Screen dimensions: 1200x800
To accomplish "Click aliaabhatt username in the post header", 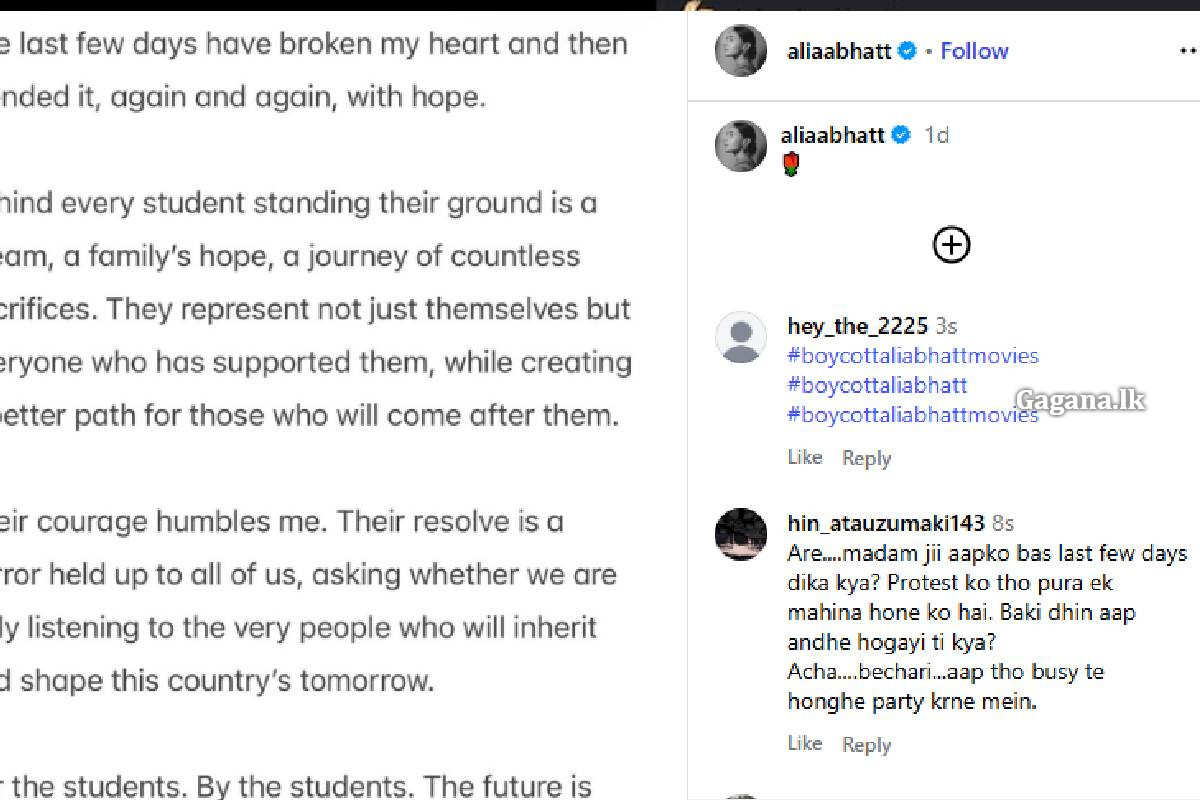I will [839, 51].
